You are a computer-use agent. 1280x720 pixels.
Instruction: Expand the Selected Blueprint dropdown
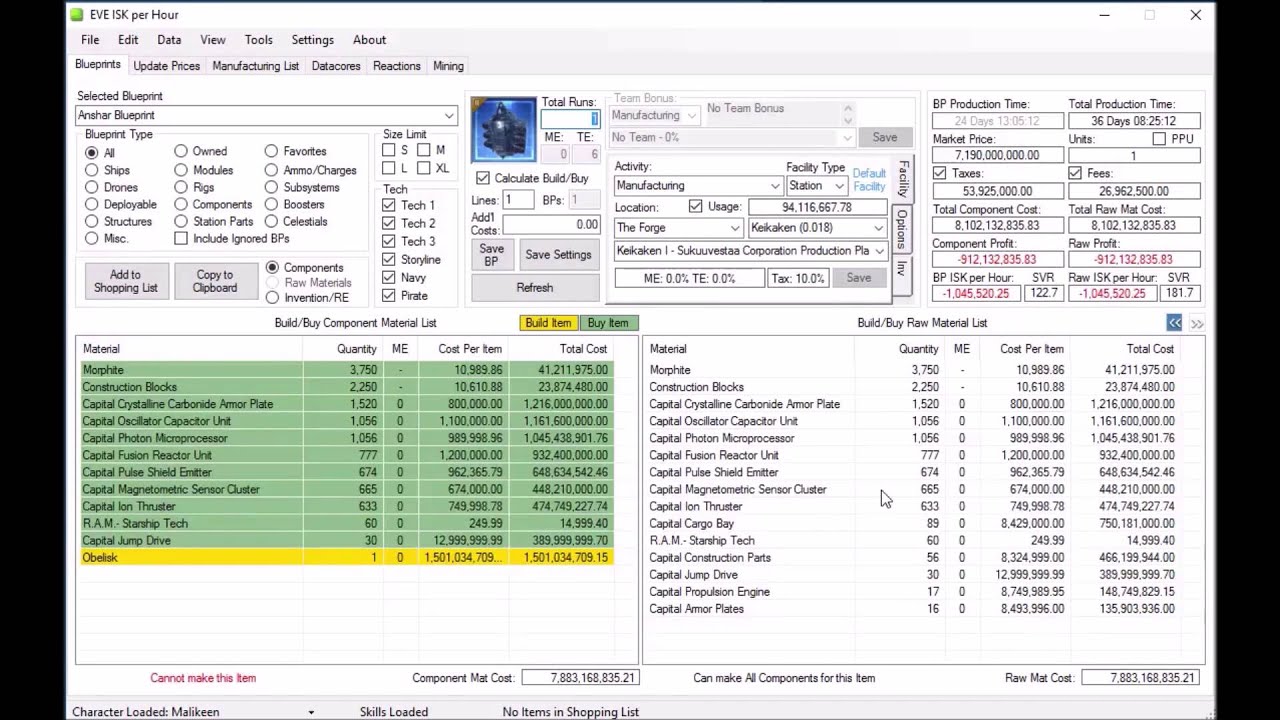tap(449, 115)
